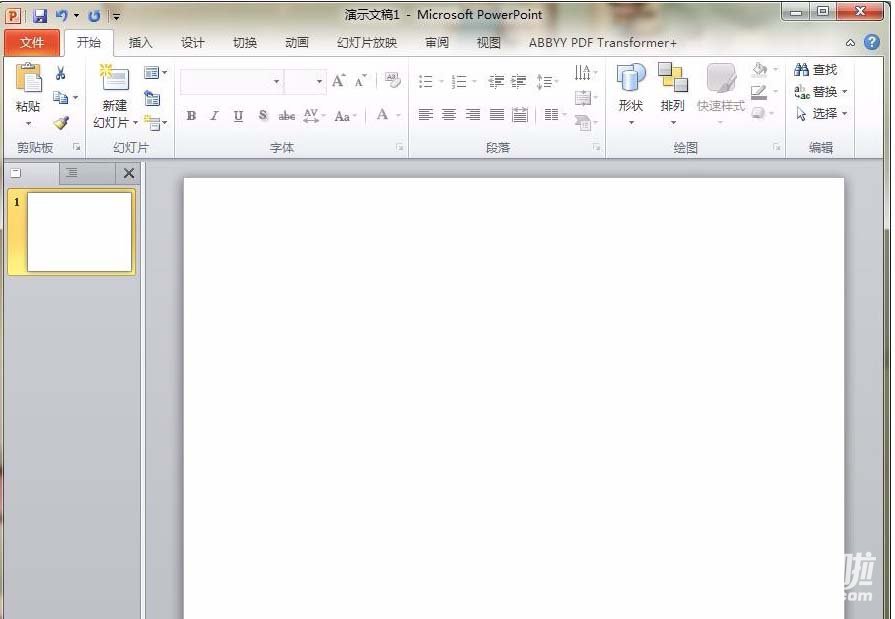This screenshot has width=895, height=619.
Task: Switch to the 动画 Animations tab
Action: click(297, 43)
